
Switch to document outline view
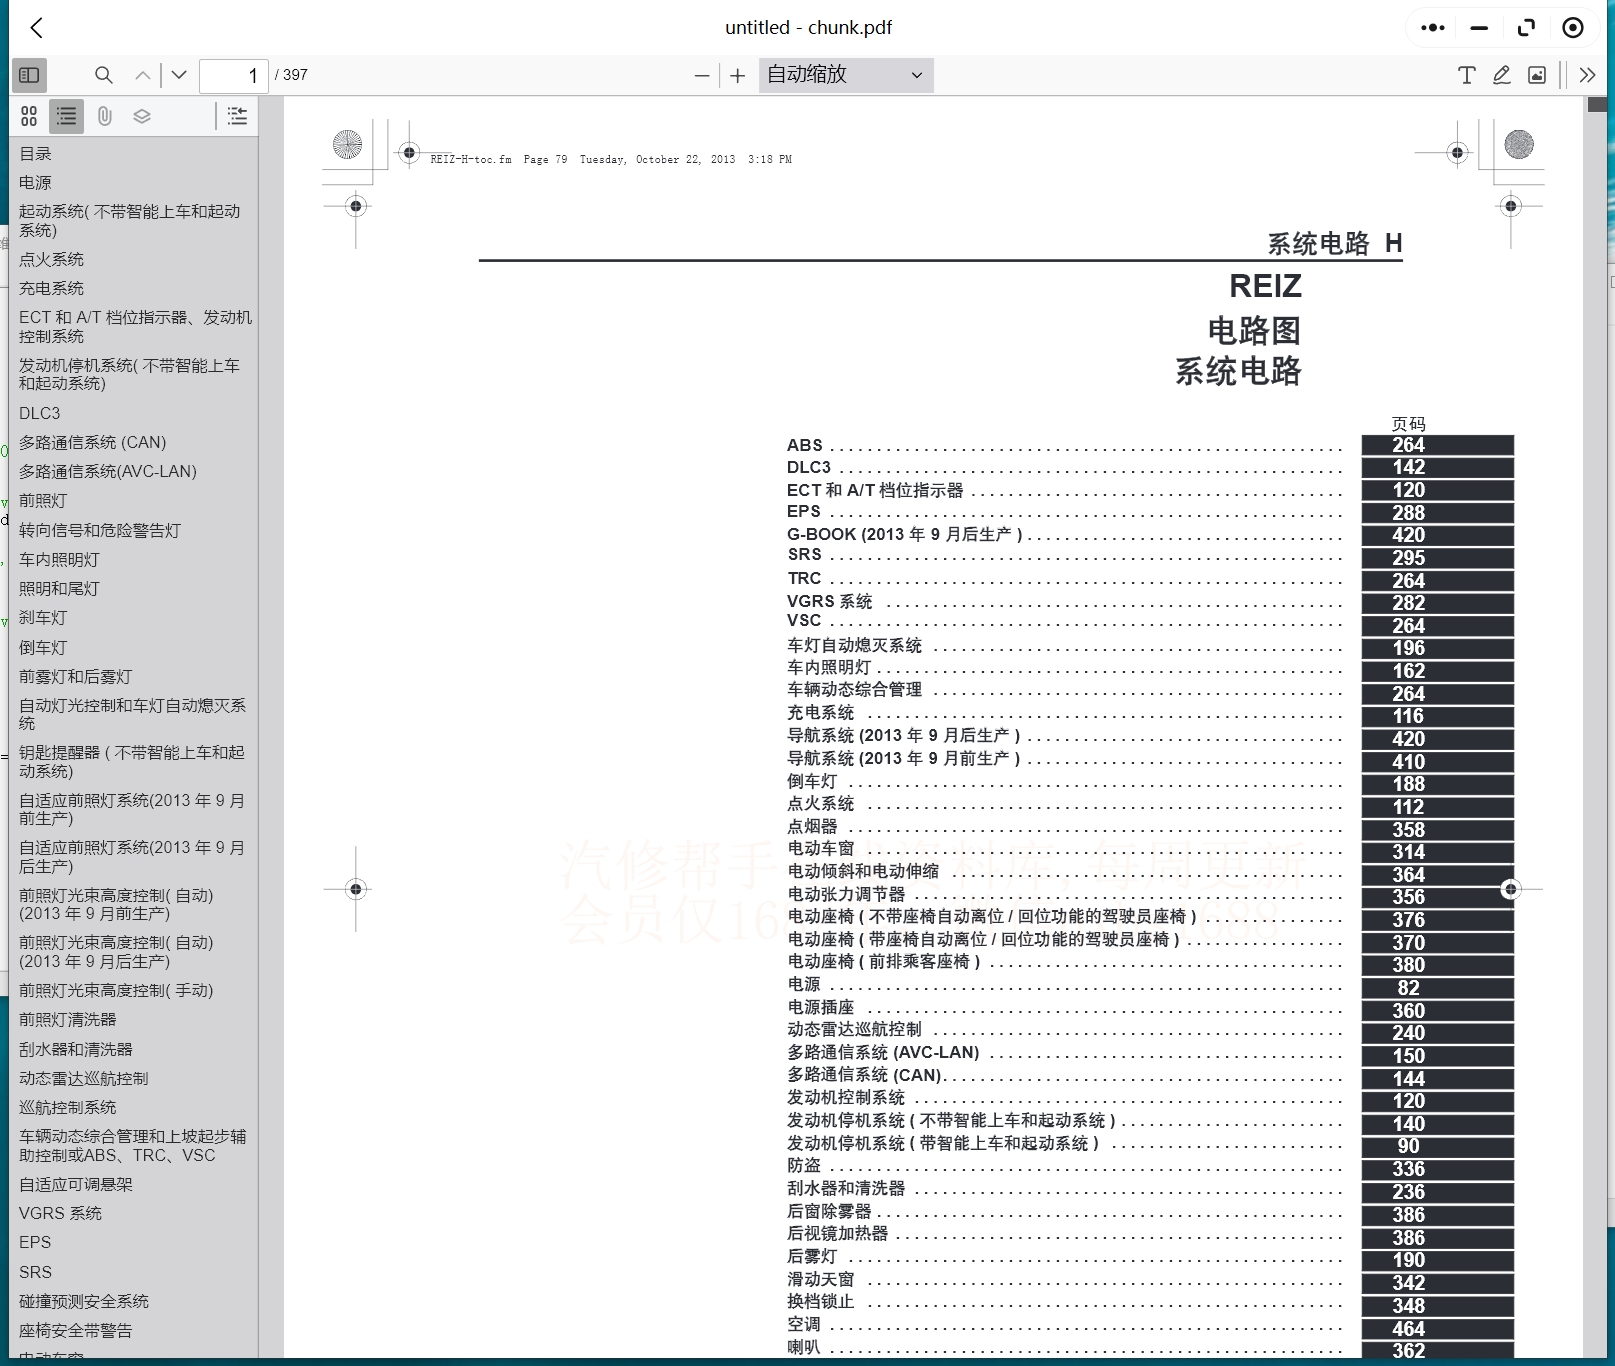coord(66,116)
